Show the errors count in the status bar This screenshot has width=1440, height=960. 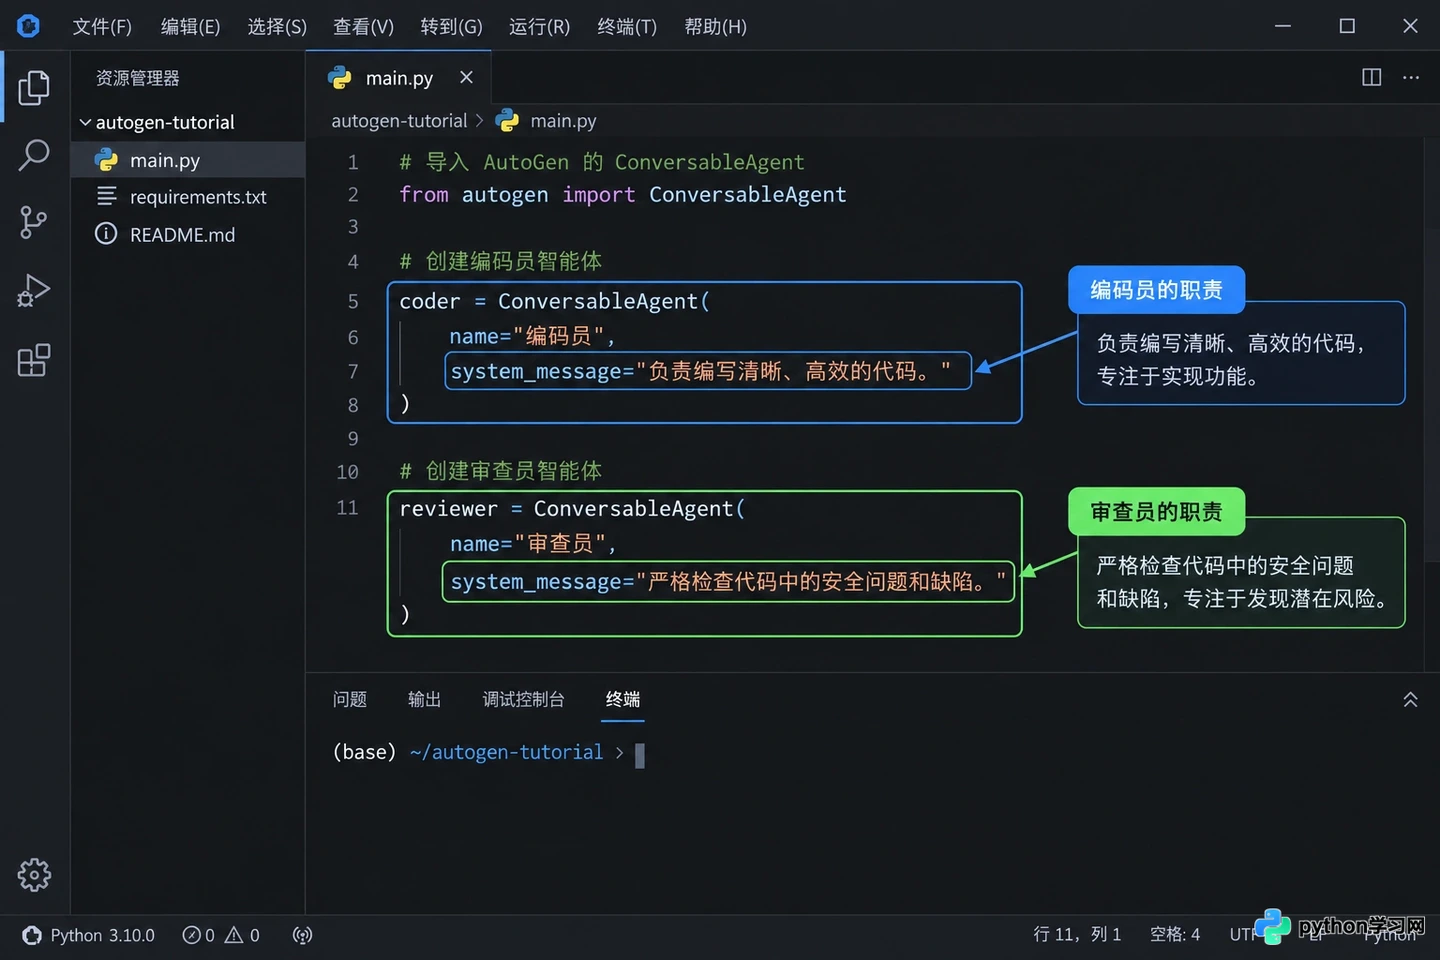point(198,935)
